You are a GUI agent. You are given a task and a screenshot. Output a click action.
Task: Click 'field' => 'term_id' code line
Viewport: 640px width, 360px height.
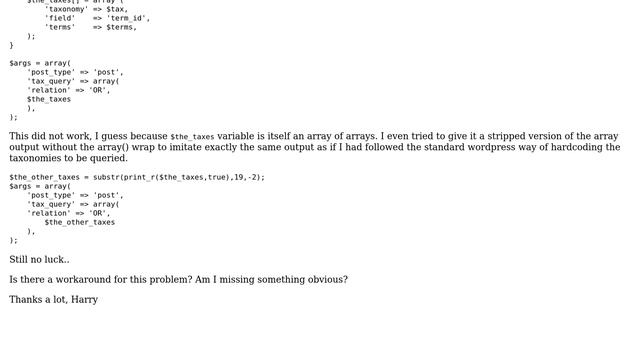97,18
